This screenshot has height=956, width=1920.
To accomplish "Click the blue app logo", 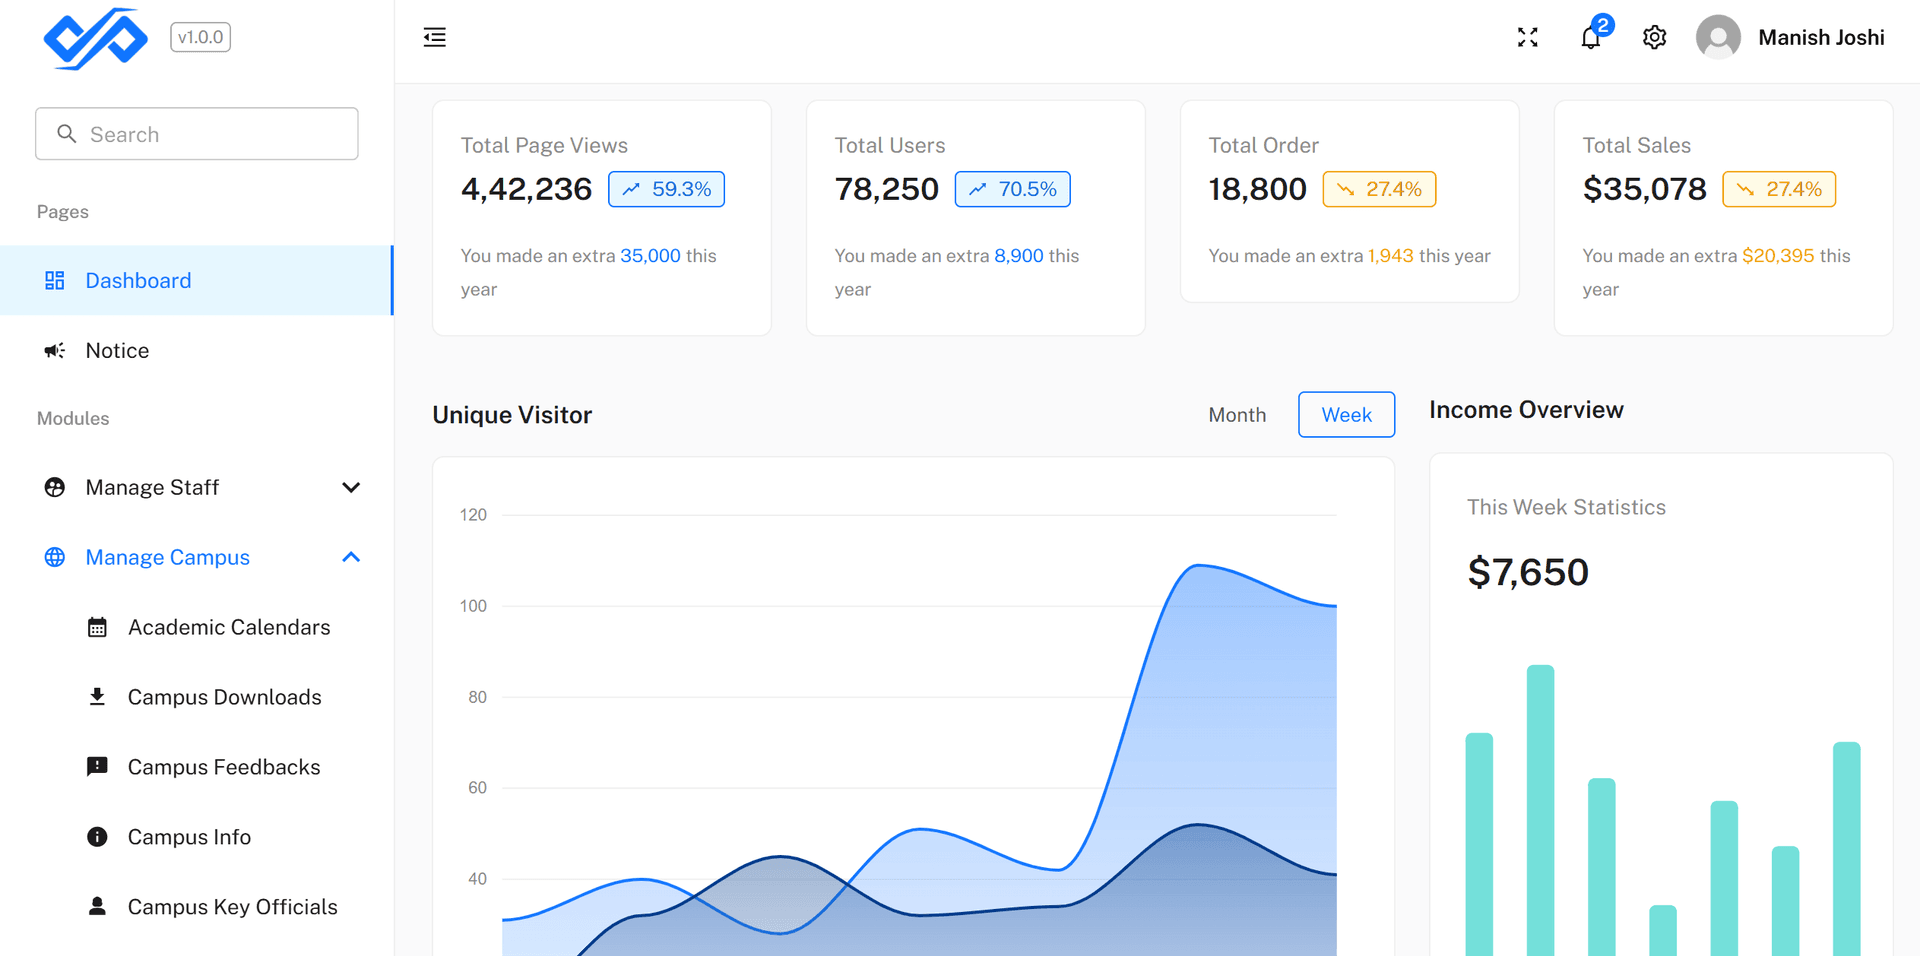I will point(96,38).
